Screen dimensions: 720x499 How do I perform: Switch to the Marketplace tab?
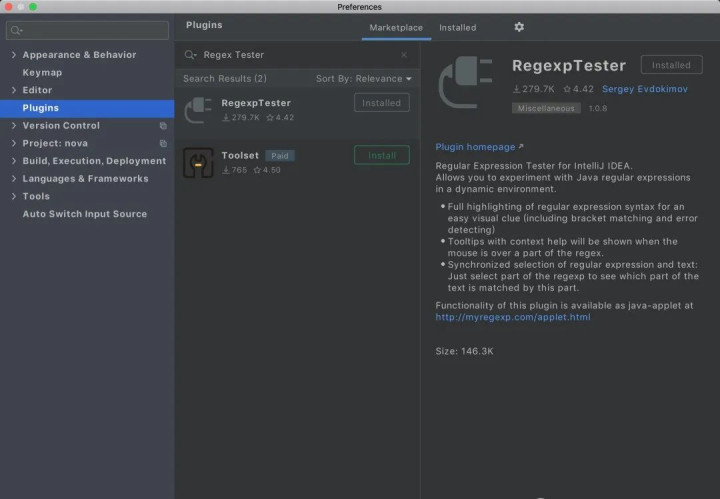pyautogui.click(x=396, y=27)
